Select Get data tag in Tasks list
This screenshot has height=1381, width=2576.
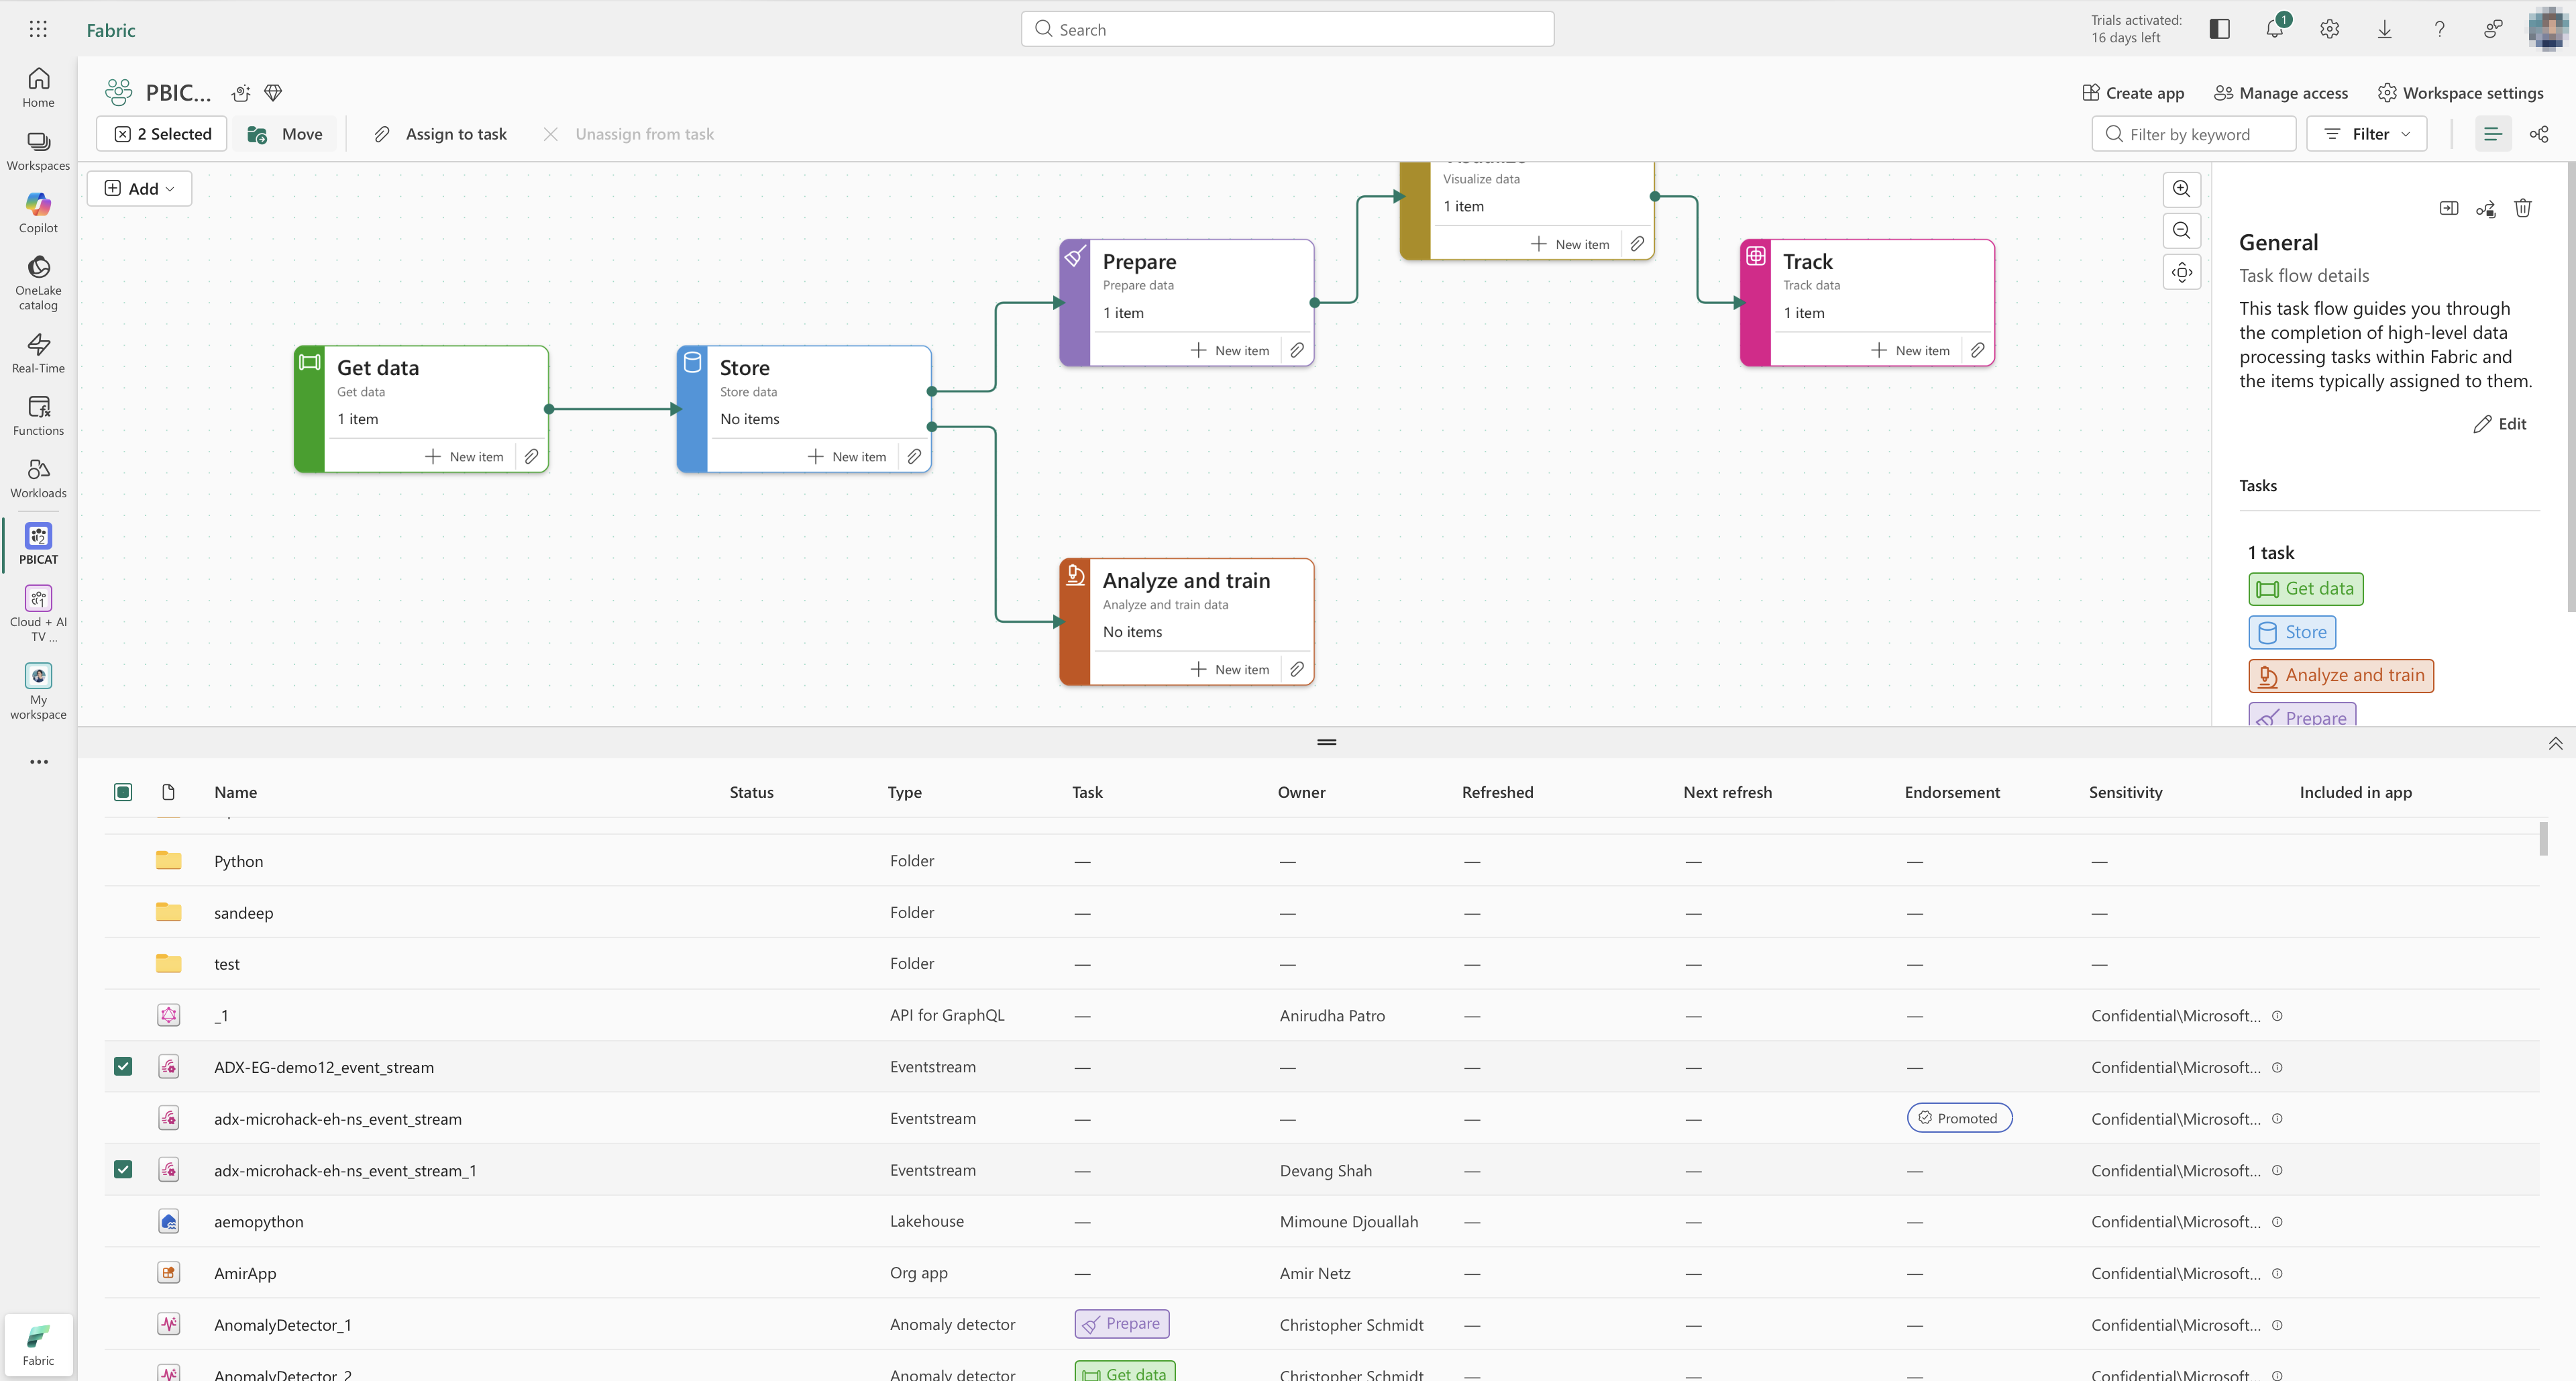[2305, 589]
